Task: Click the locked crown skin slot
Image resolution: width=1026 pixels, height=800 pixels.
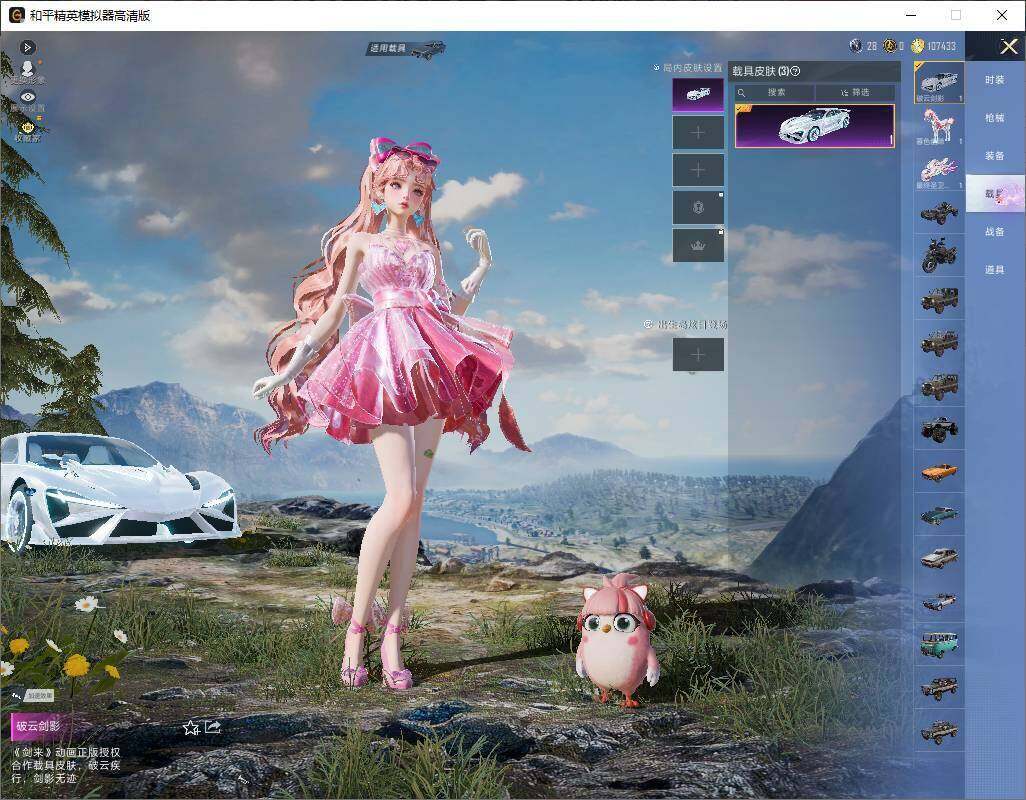Action: tap(698, 245)
